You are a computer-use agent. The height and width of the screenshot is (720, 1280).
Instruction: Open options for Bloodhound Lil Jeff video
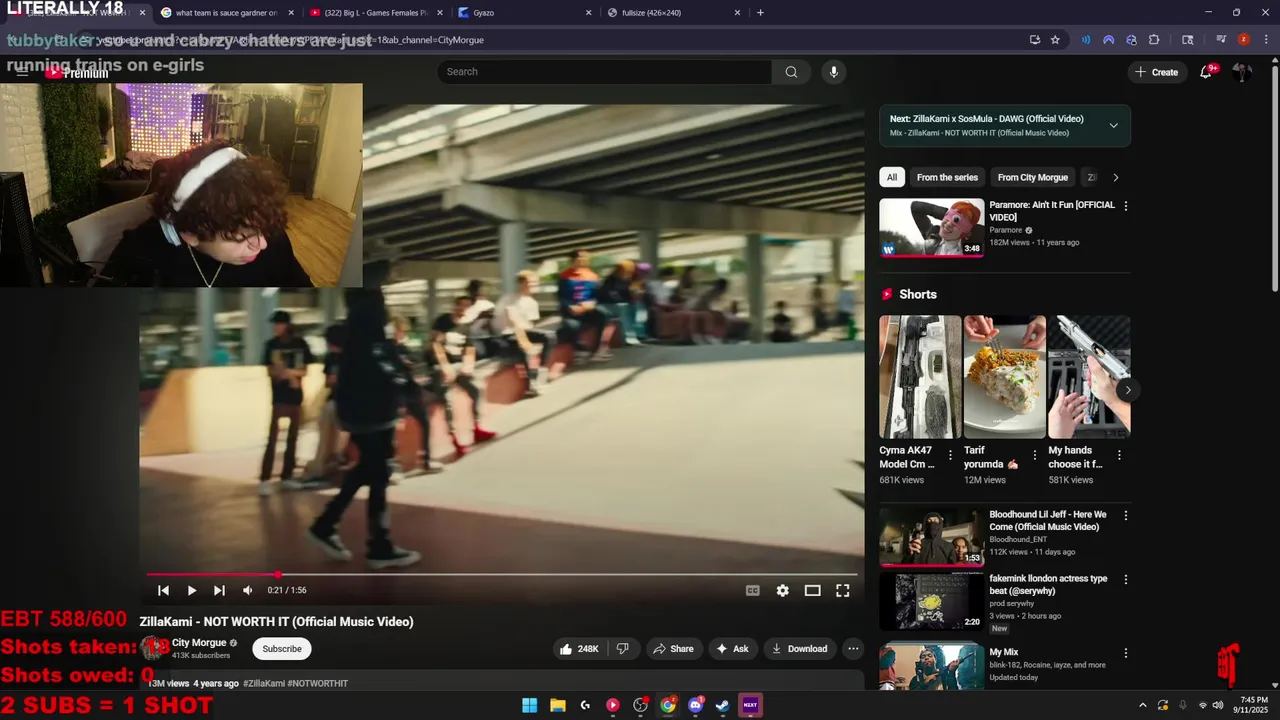[1125, 516]
